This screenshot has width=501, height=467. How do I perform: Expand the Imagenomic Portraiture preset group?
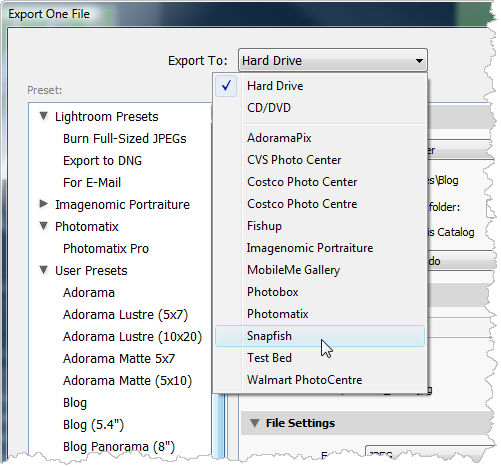[43, 204]
